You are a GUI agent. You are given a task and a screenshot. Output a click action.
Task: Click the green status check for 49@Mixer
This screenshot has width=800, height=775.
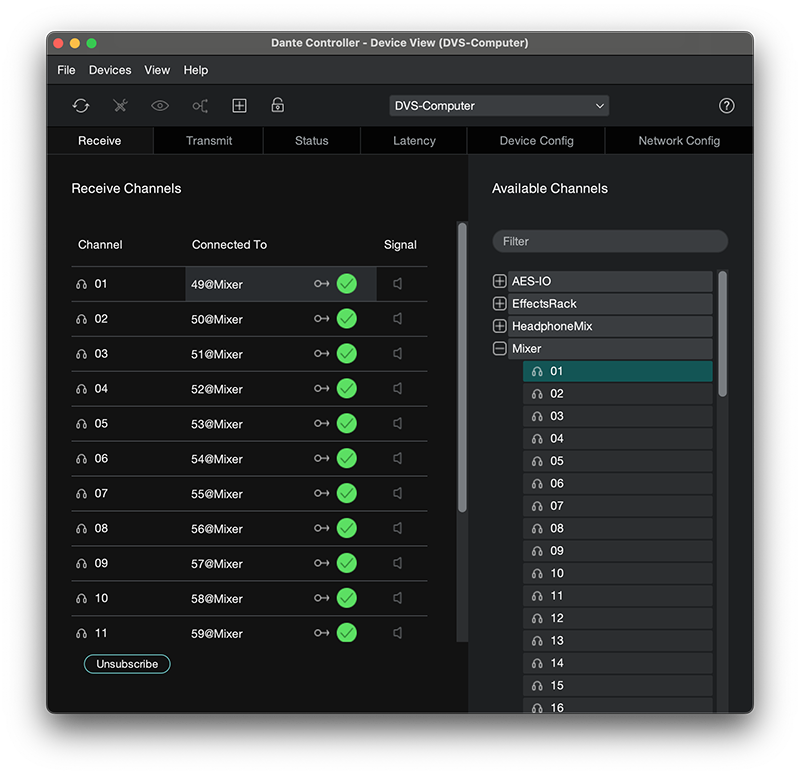(347, 284)
